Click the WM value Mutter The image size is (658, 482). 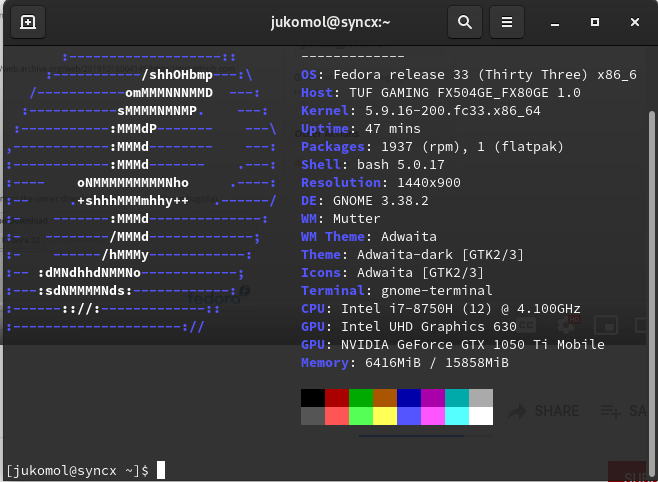click(x=356, y=219)
